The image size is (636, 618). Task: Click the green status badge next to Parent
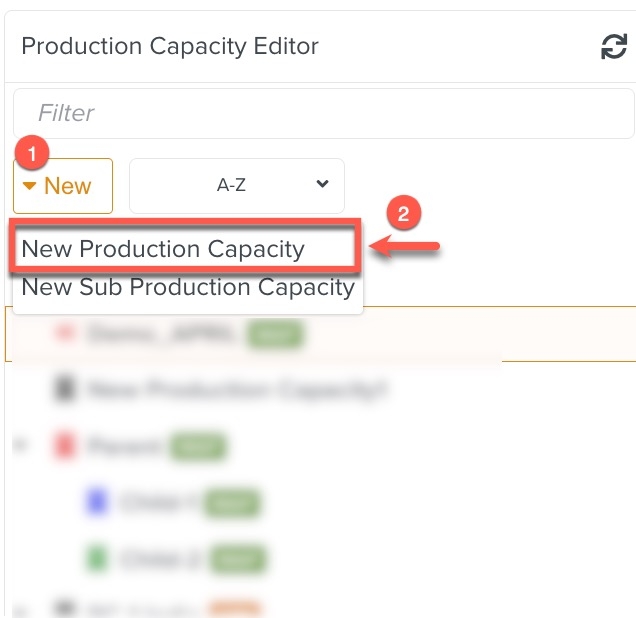pyautogui.click(x=199, y=446)
